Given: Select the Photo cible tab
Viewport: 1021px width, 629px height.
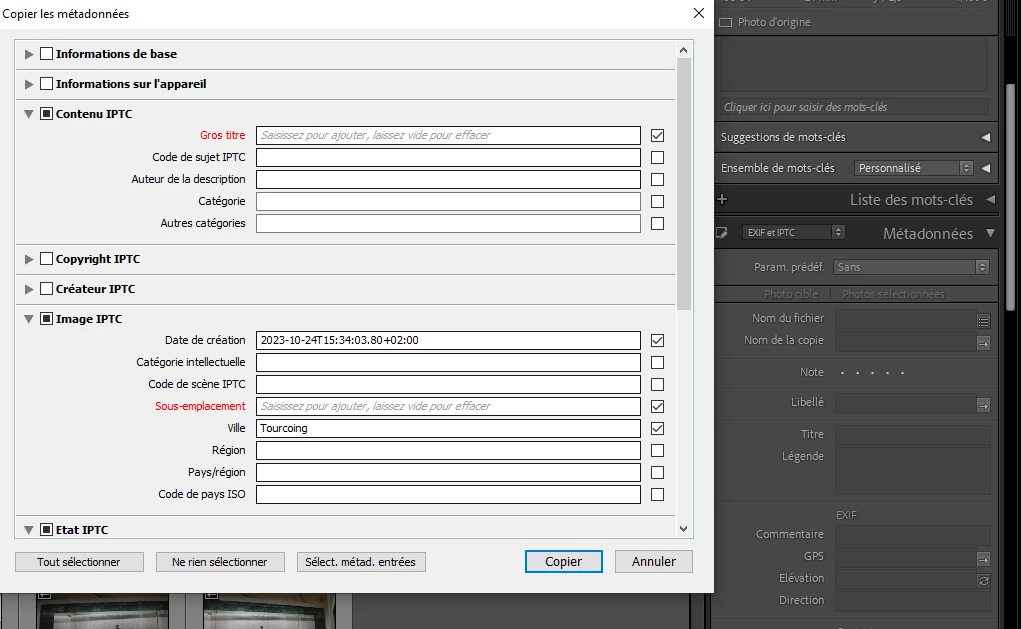Looking at the screenshot, I should pos(790,294).
